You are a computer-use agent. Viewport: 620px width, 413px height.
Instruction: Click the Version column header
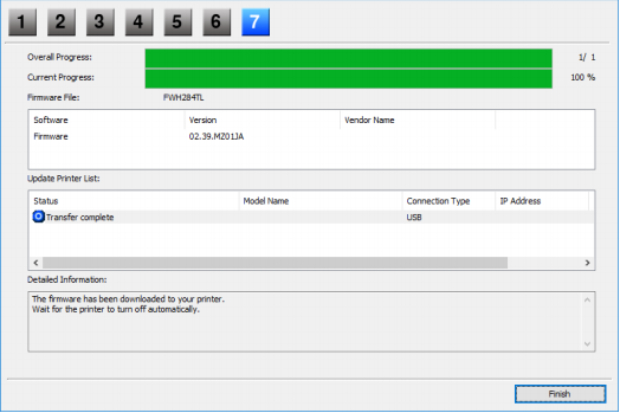(262, 120)
